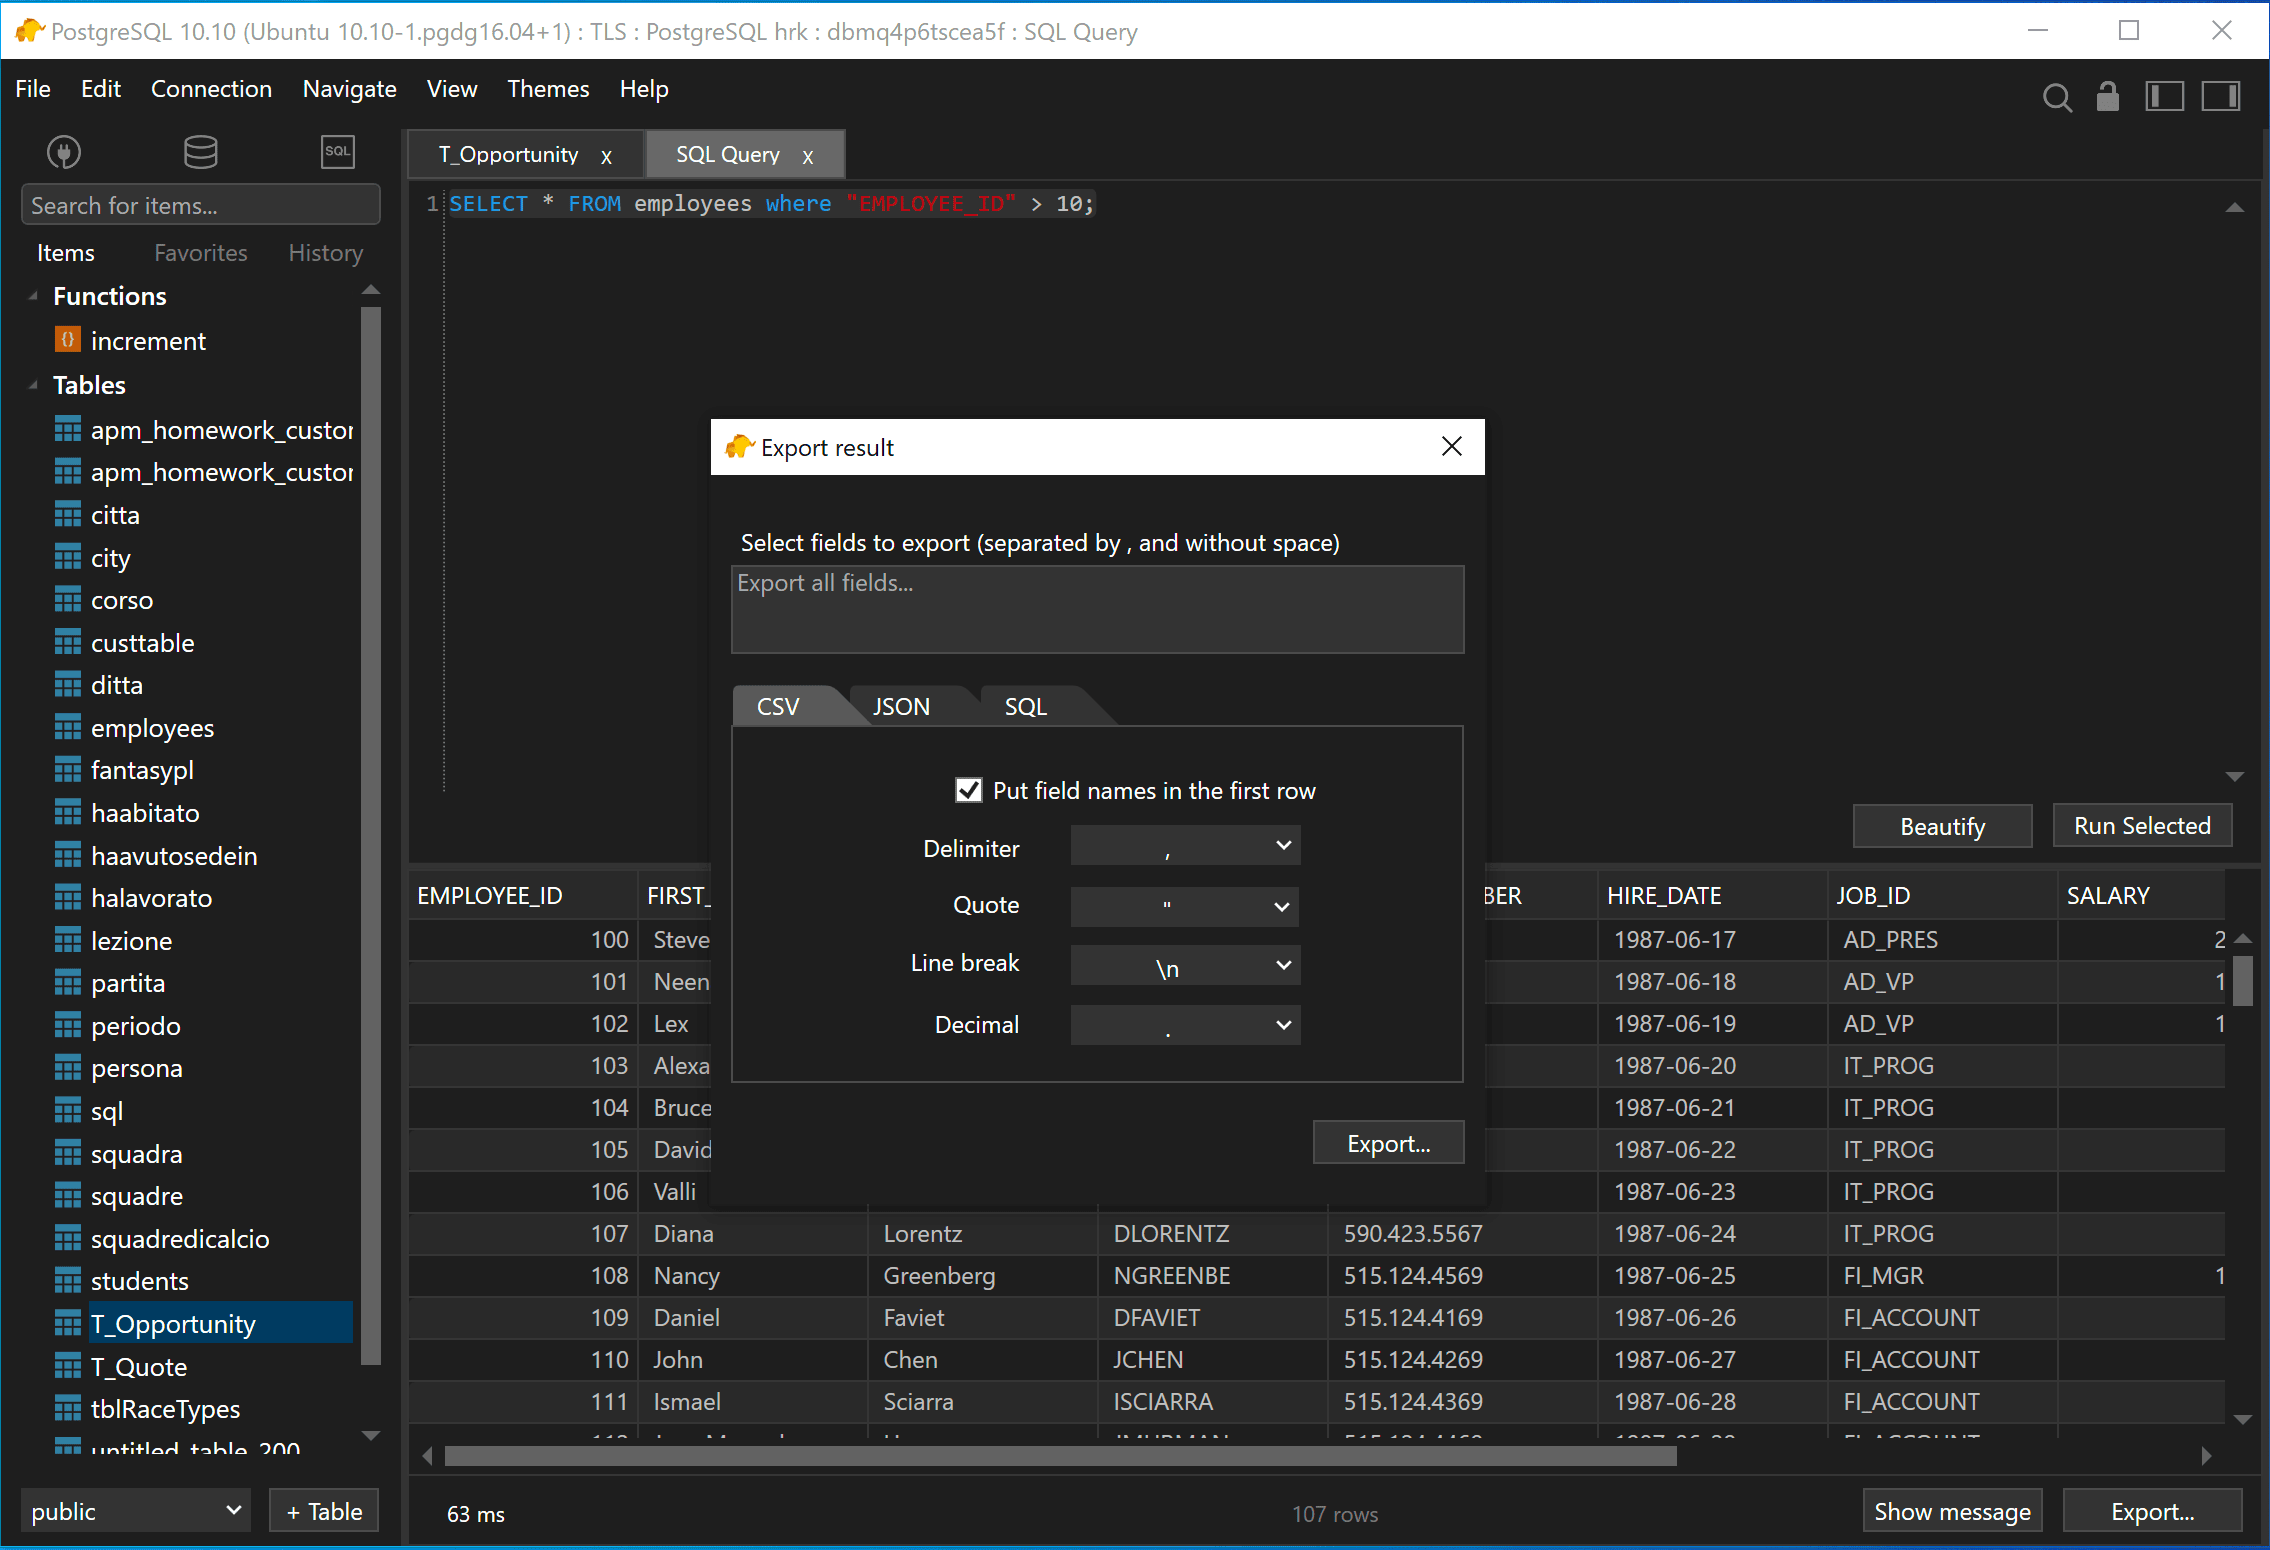Close the SQL Query tab with x
Screen dimensions: 2270x1550
(x=808, y=156)
